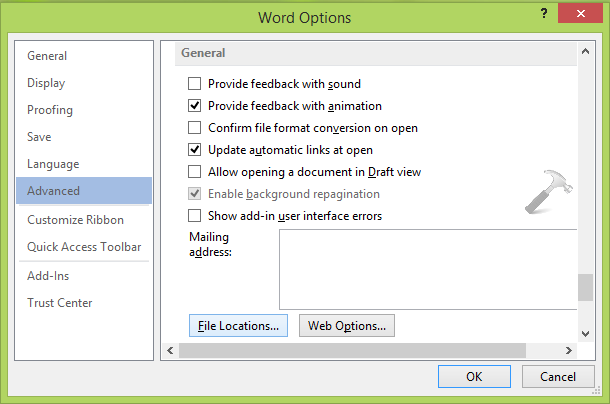Click the General section header text
Viewport: 610px width, 404px height.
(203, 53)
